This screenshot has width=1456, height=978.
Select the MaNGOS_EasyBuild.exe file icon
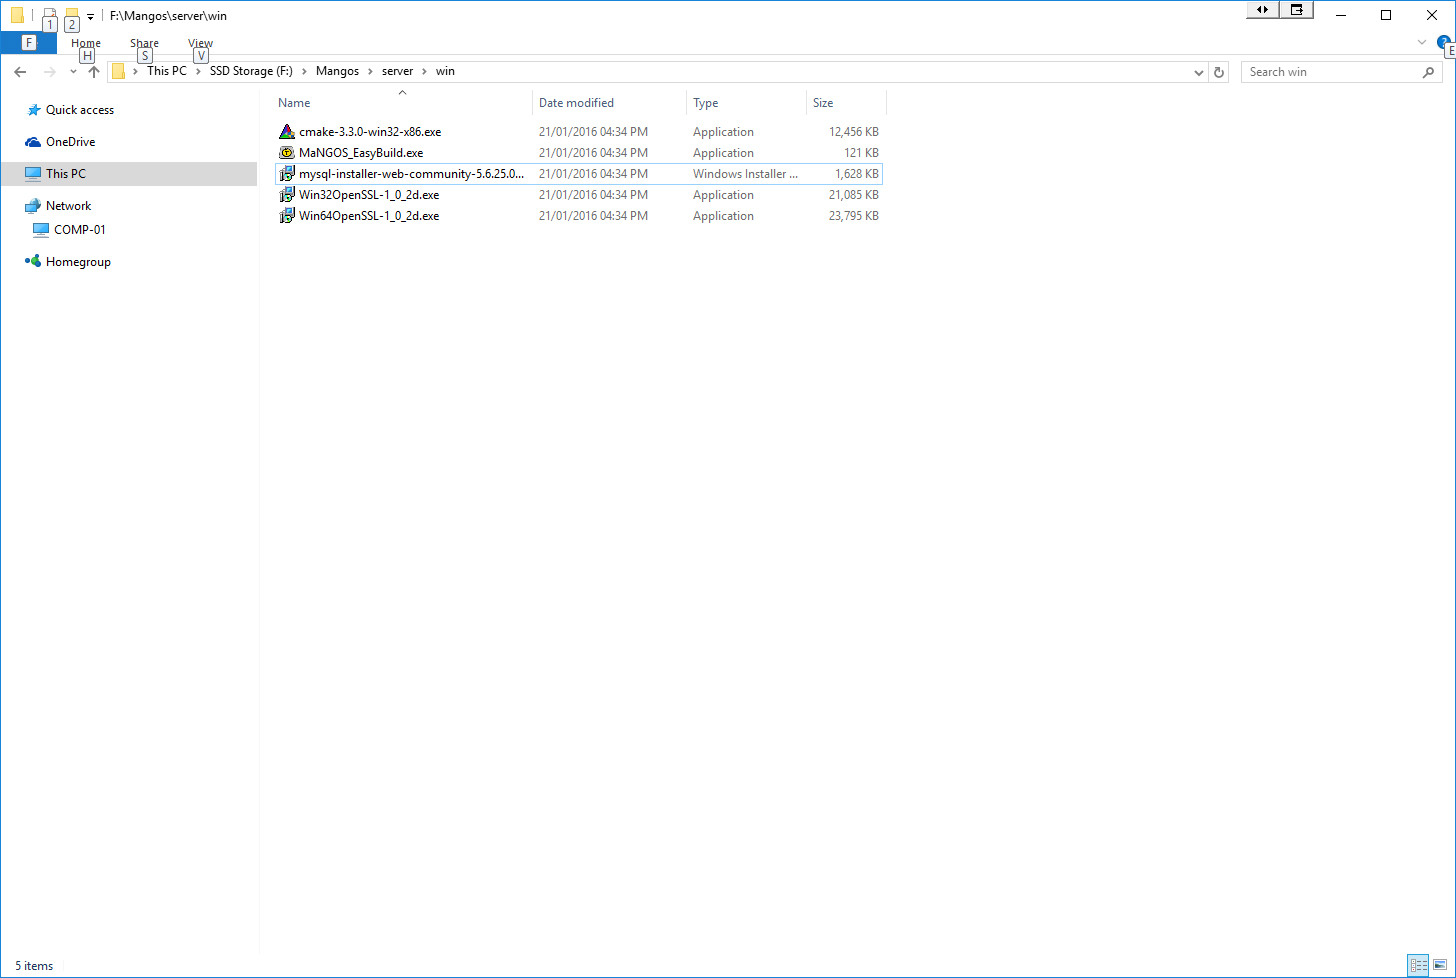tap(287, 153)
